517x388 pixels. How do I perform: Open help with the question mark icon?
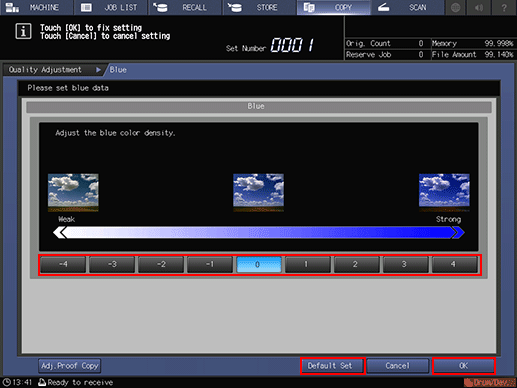pos(504,7)
